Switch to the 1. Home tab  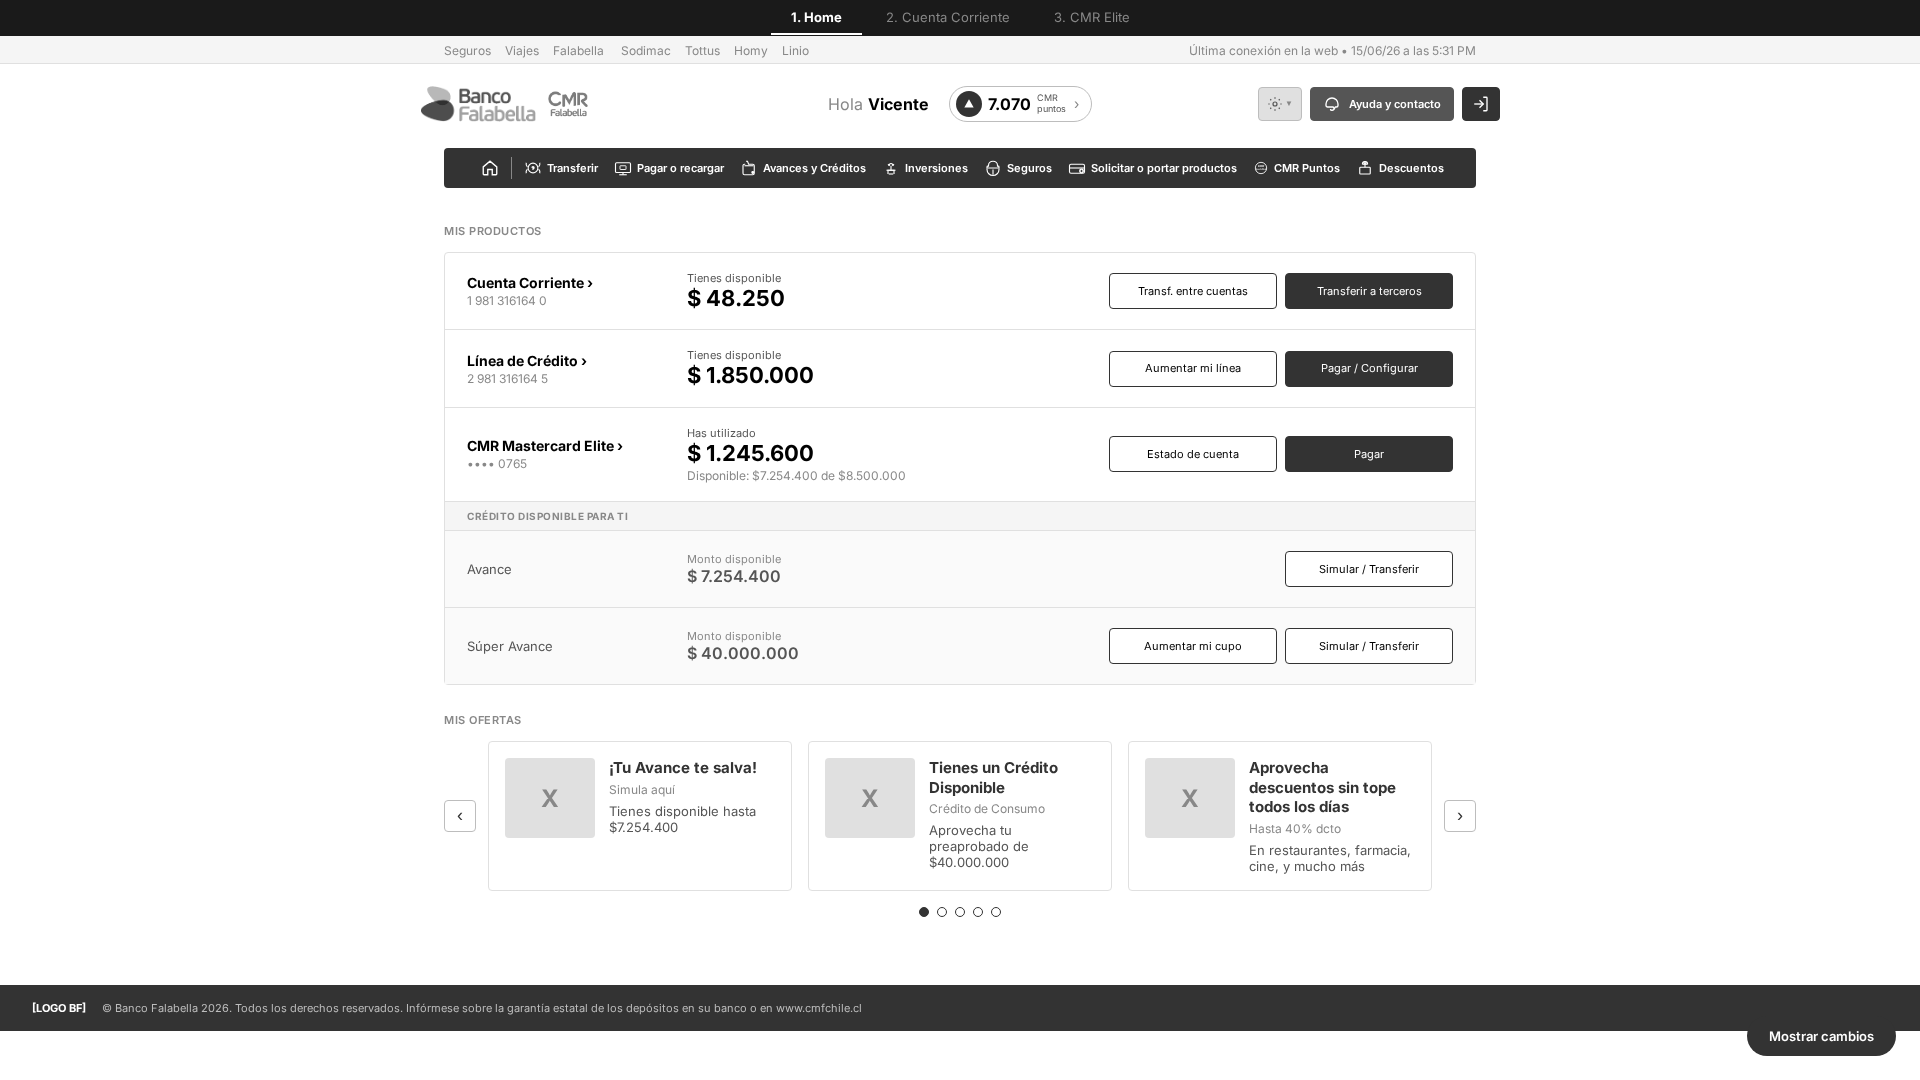tap(816, 17)
